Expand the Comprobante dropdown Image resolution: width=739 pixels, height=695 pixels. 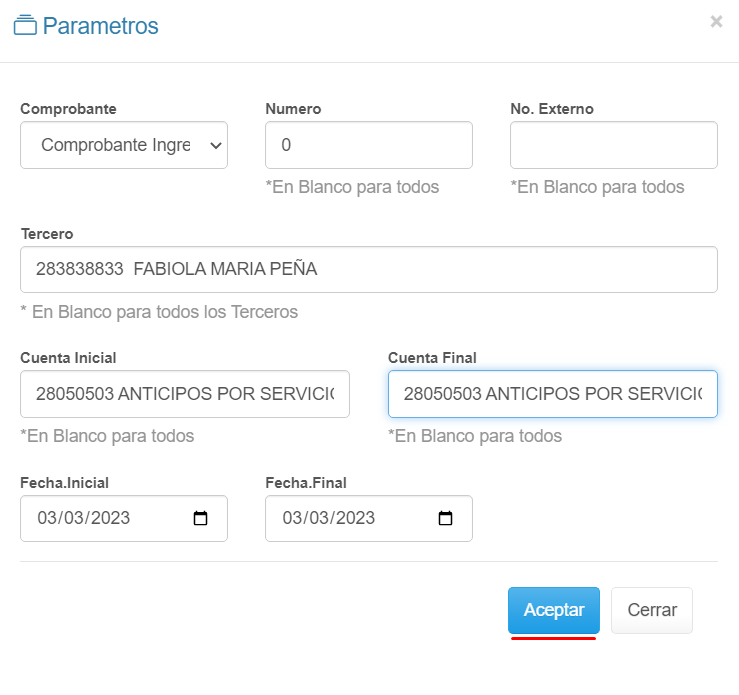pos(124,145)
